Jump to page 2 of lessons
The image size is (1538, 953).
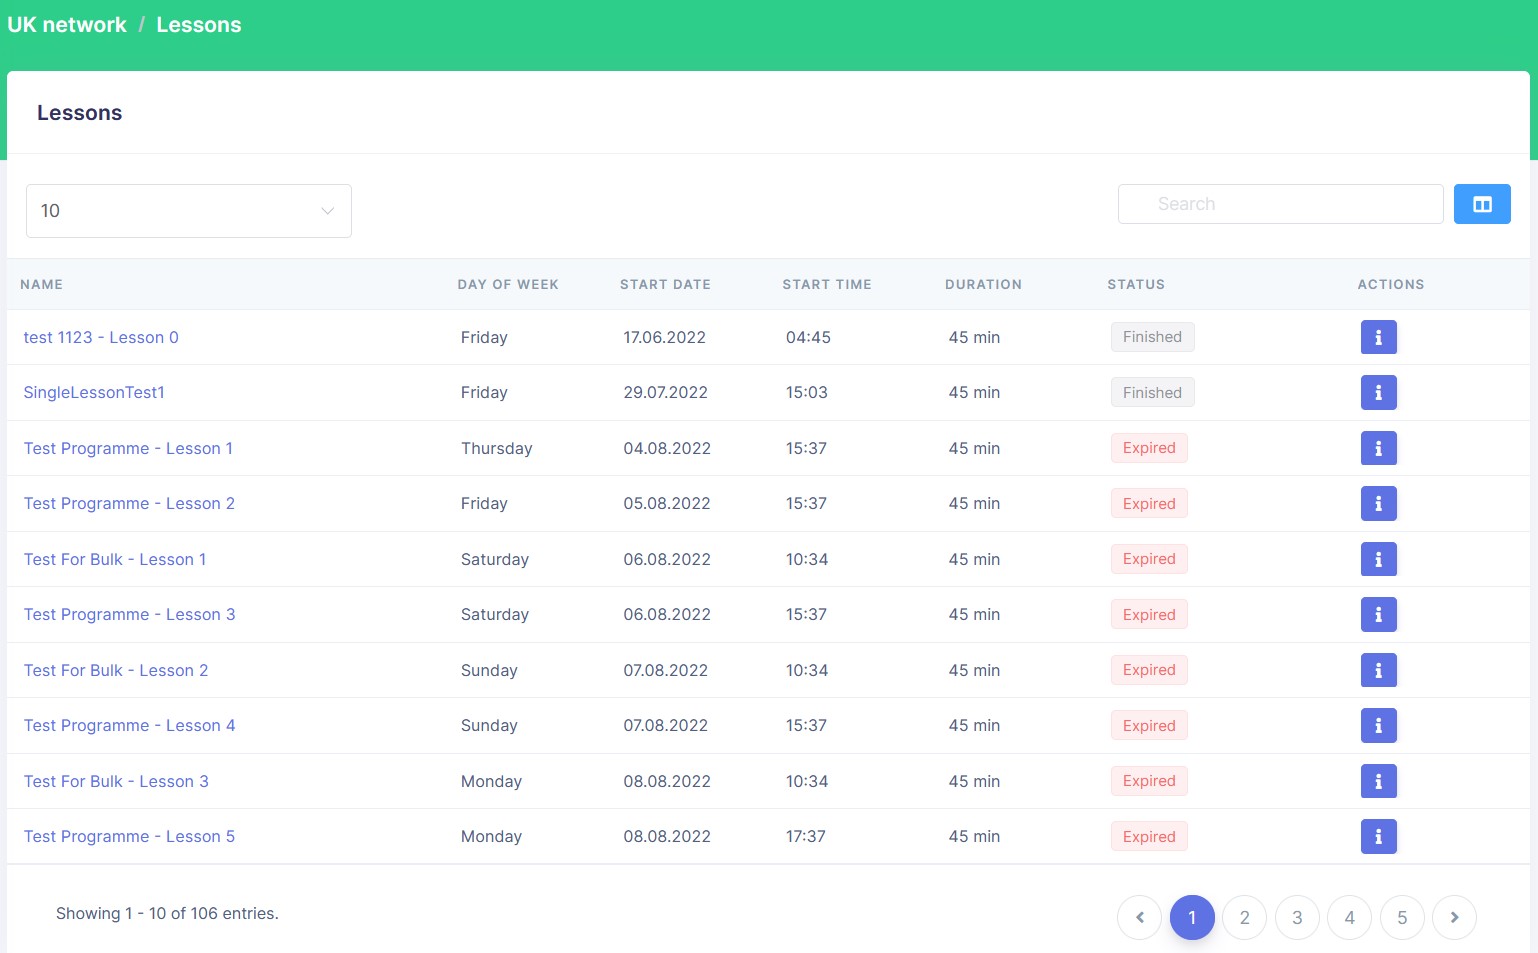[x=1244, y=918]
